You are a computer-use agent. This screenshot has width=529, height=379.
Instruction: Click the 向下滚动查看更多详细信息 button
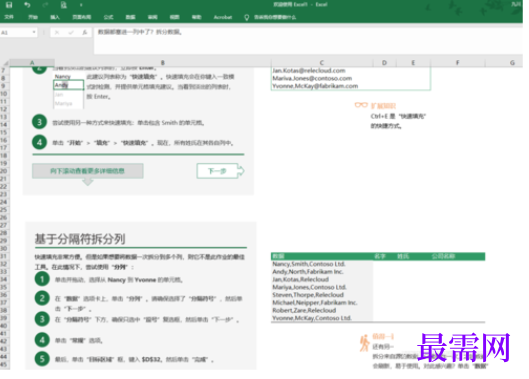tap(88, 171)
